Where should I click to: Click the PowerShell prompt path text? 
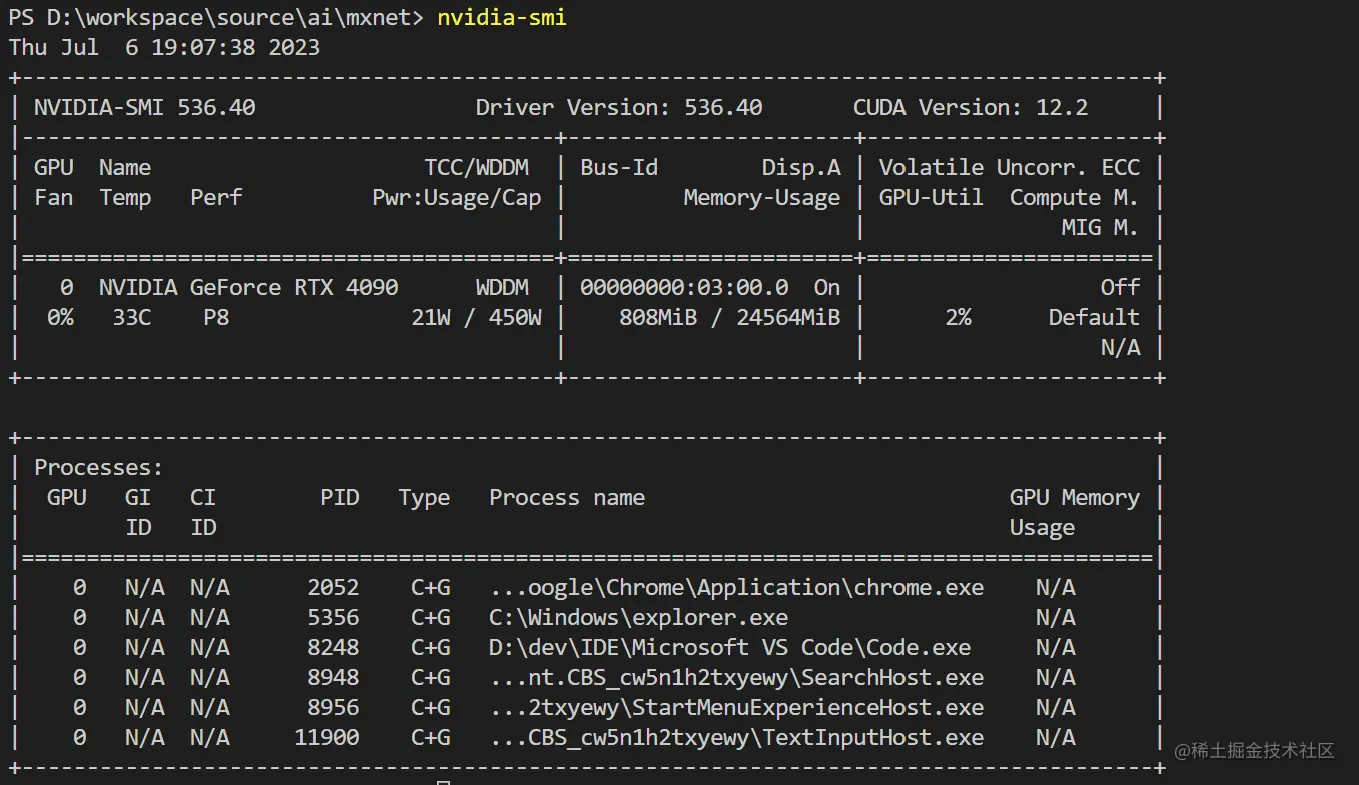click(x=215, y=17)
